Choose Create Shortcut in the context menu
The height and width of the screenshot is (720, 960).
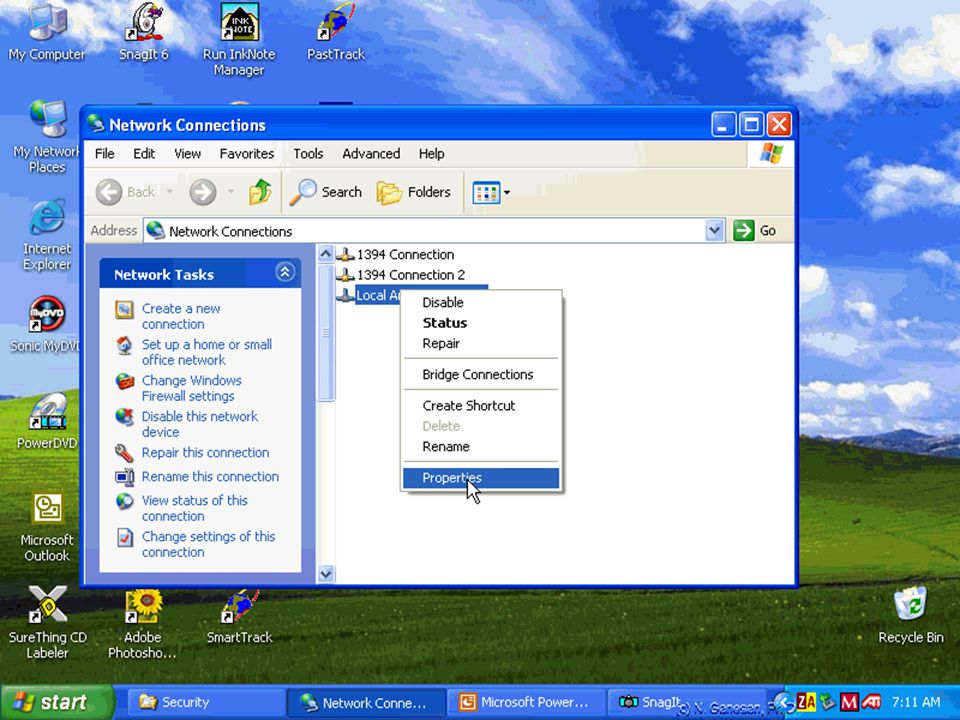pyautogui.click(x=481, y=406)
